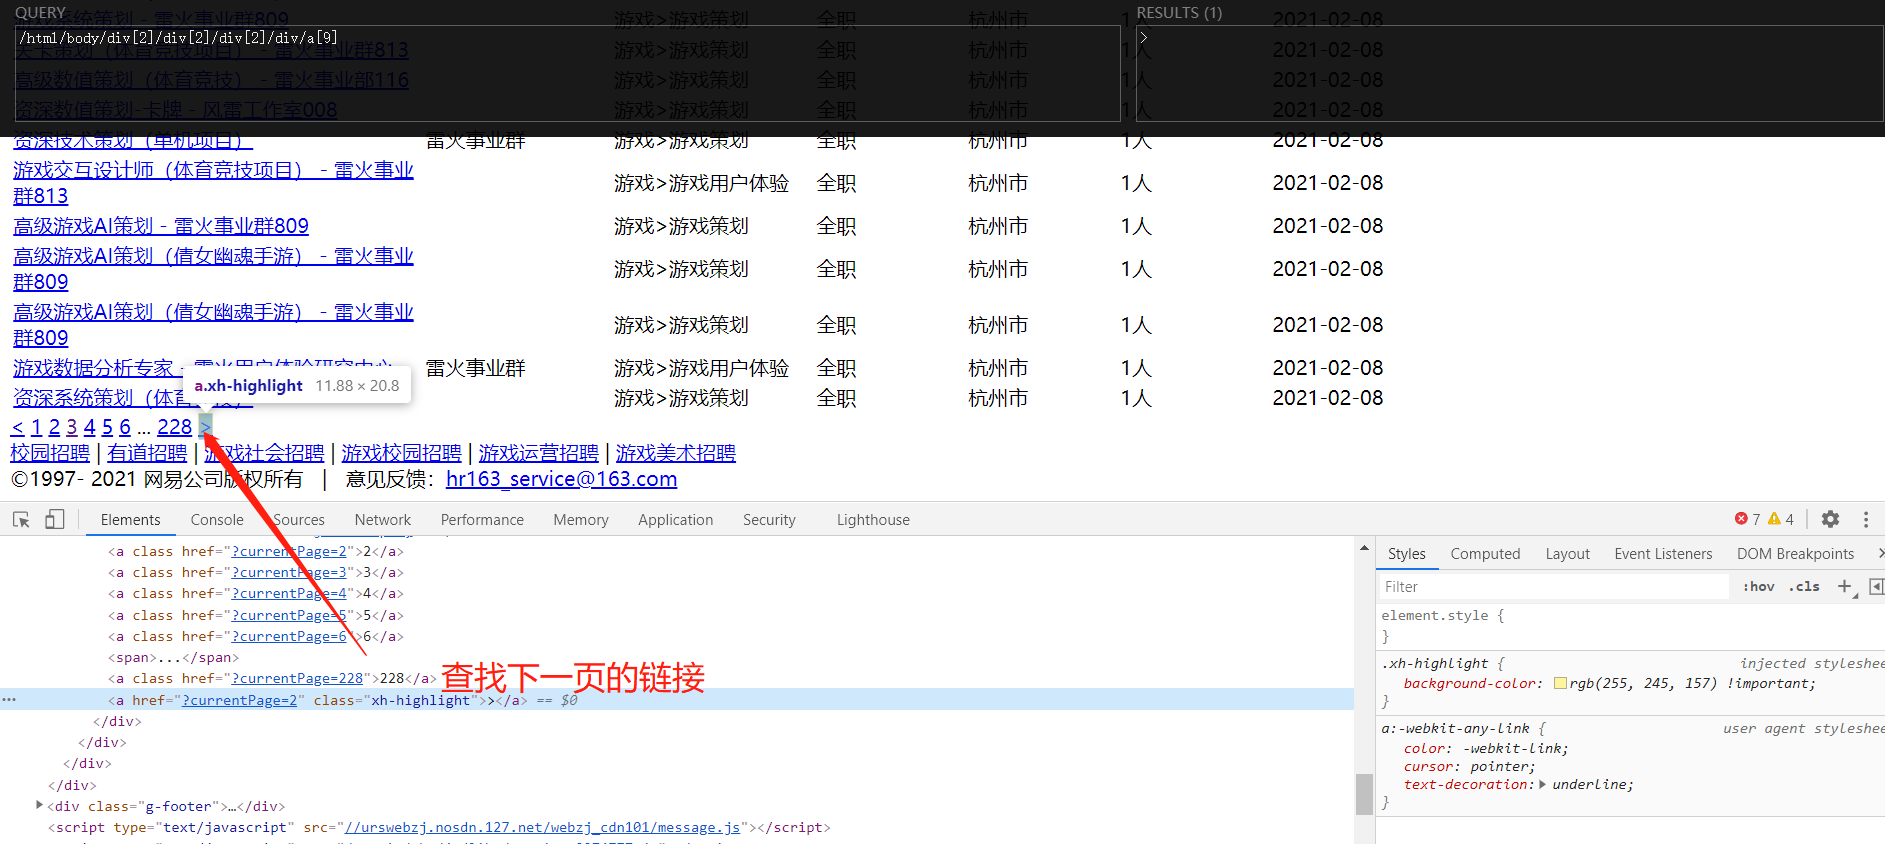This screenshot has width=1885, height=844.
Task: Open page 4 pagination link
Action: pos(89,427)
